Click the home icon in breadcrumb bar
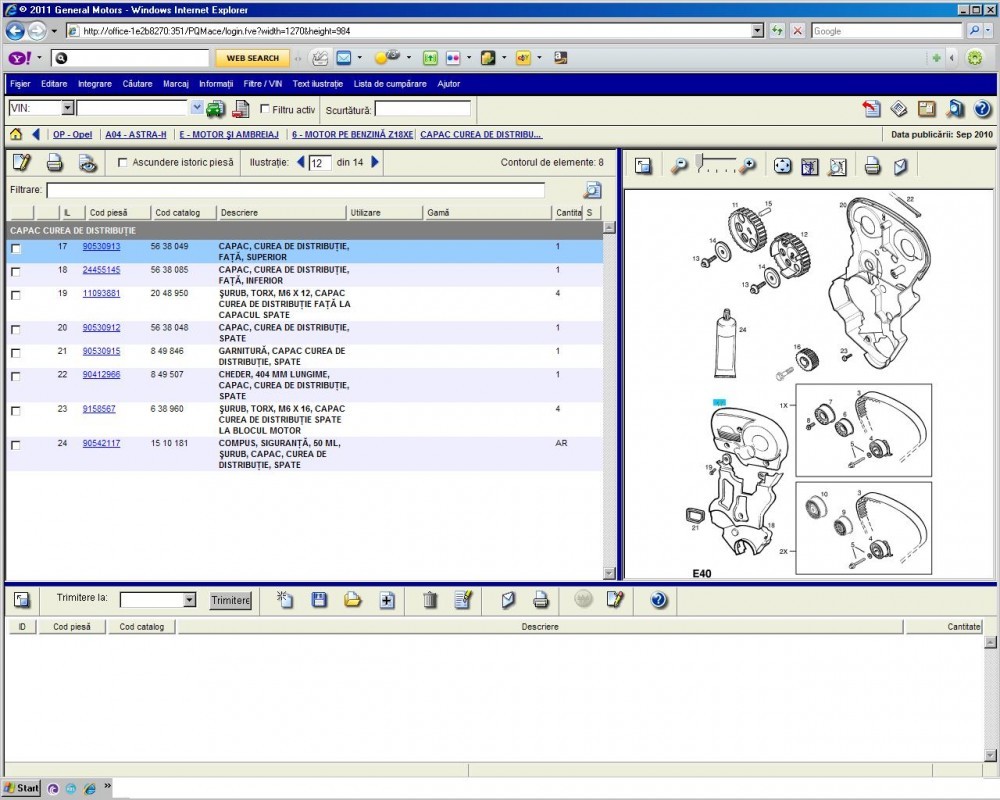 (x=16, y=134)
